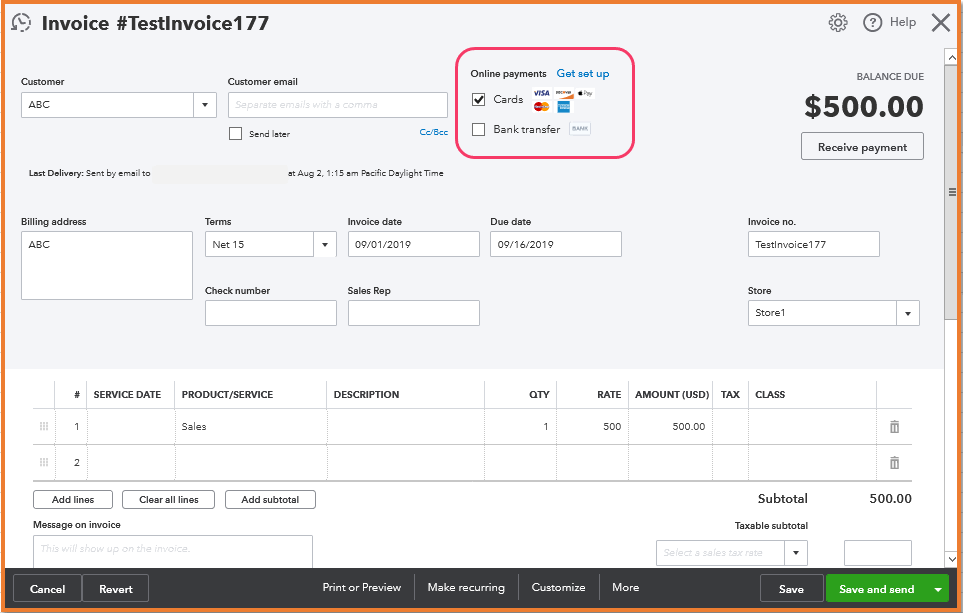The height and width of the screenshot is (613, 963).
Task: Click the vertical scrollbar thumb
Action: [952, 192]
